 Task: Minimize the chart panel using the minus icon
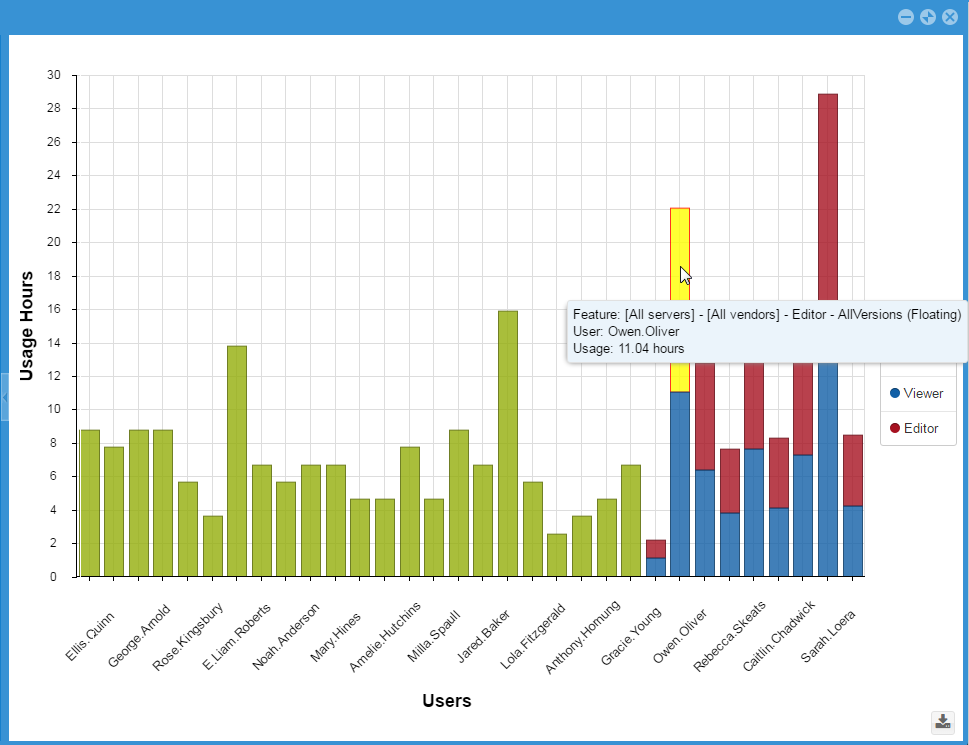point(906,17)
